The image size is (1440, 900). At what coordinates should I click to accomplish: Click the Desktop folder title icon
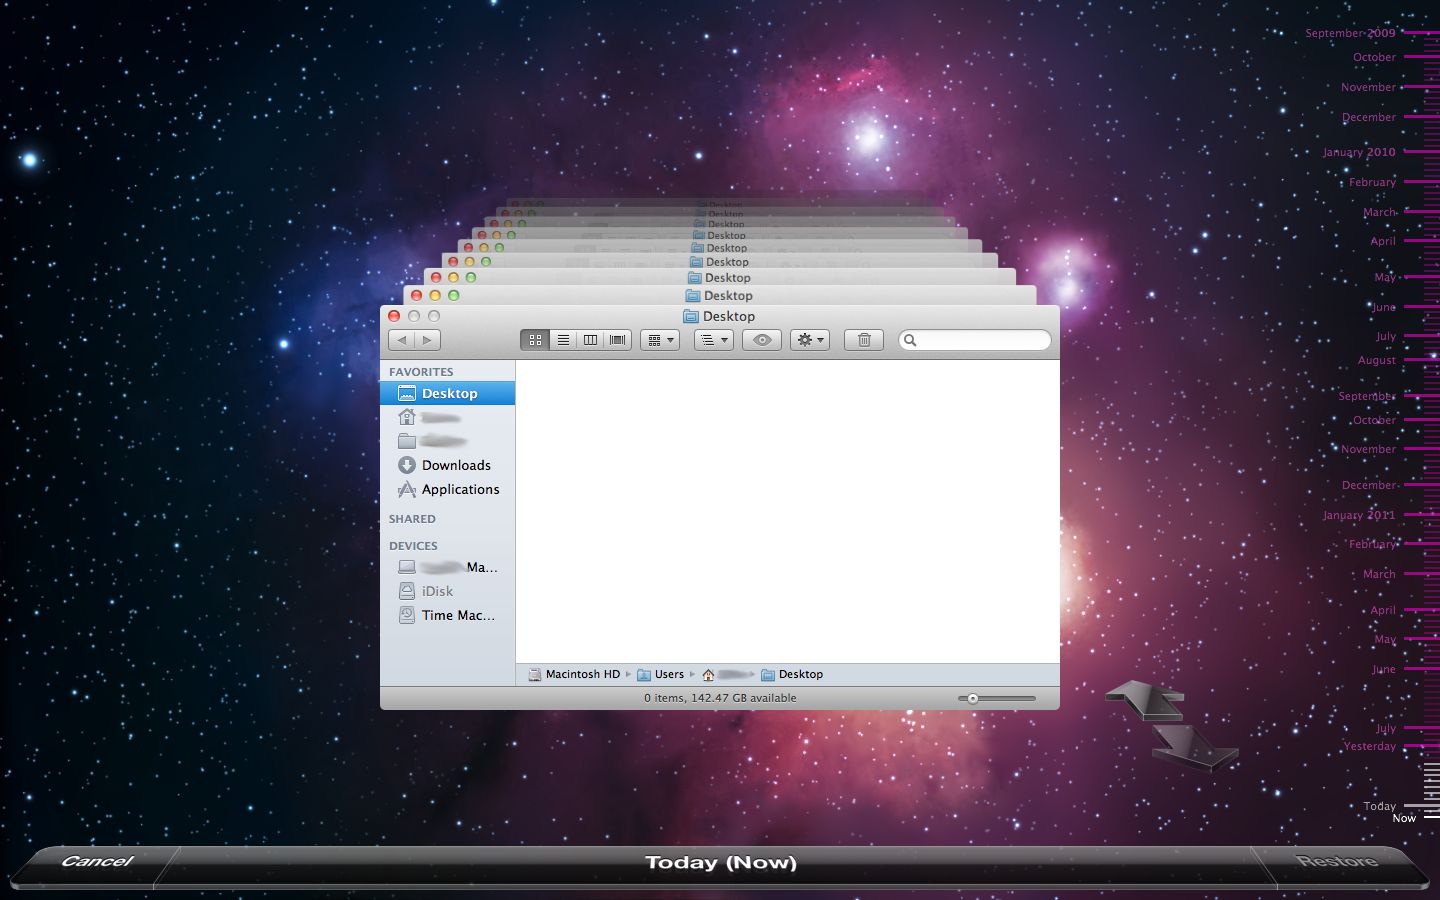click(691, 316)
